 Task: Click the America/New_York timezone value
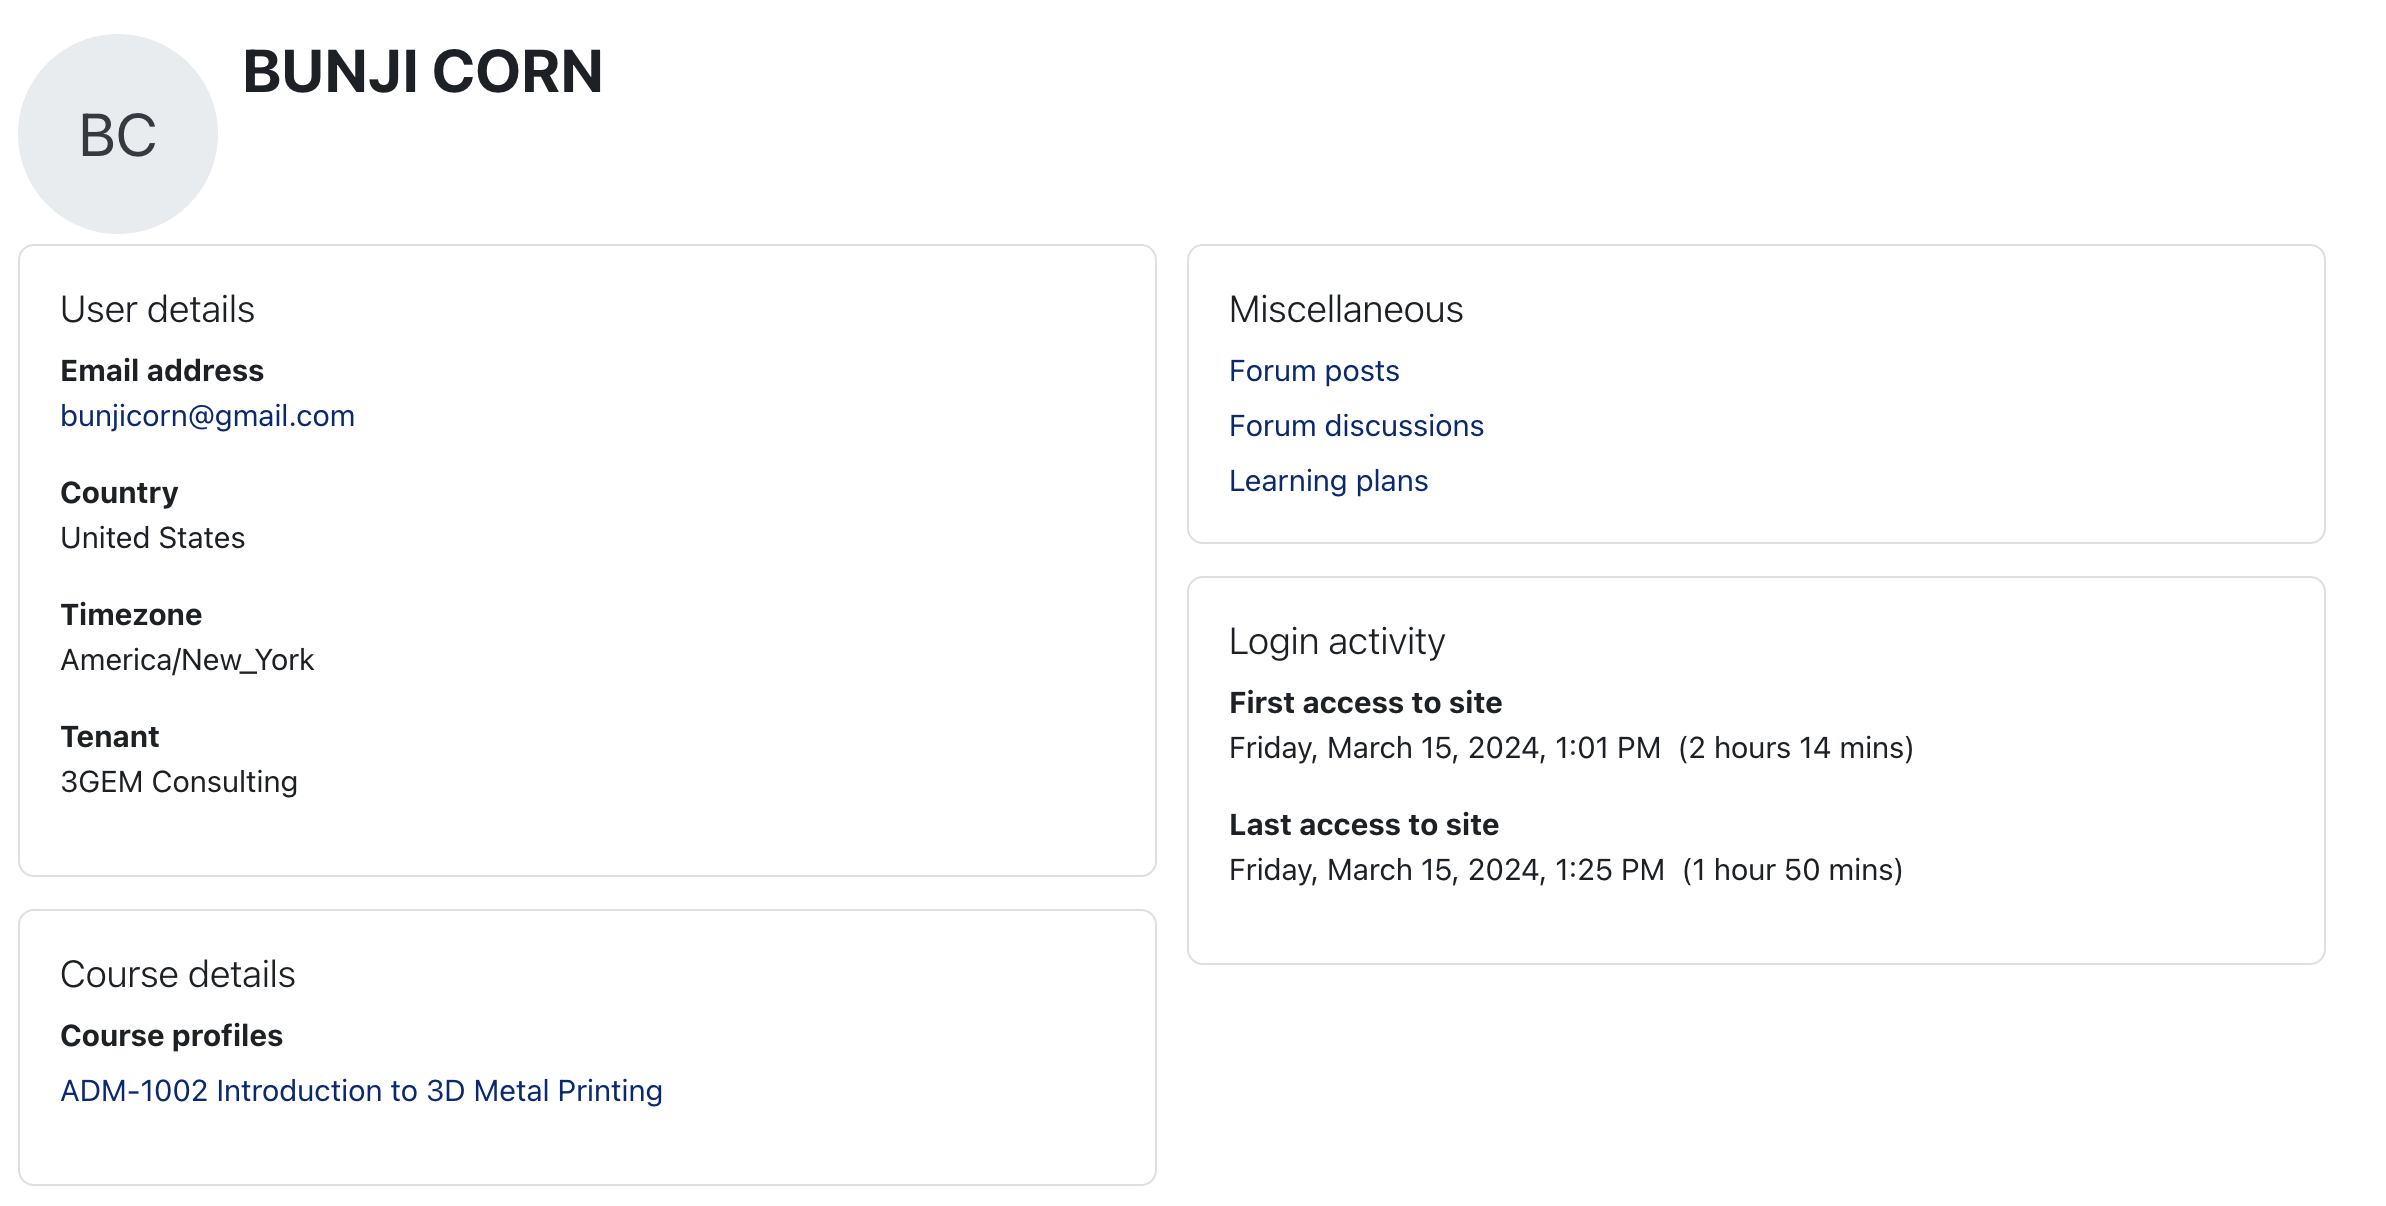(187, 660)
